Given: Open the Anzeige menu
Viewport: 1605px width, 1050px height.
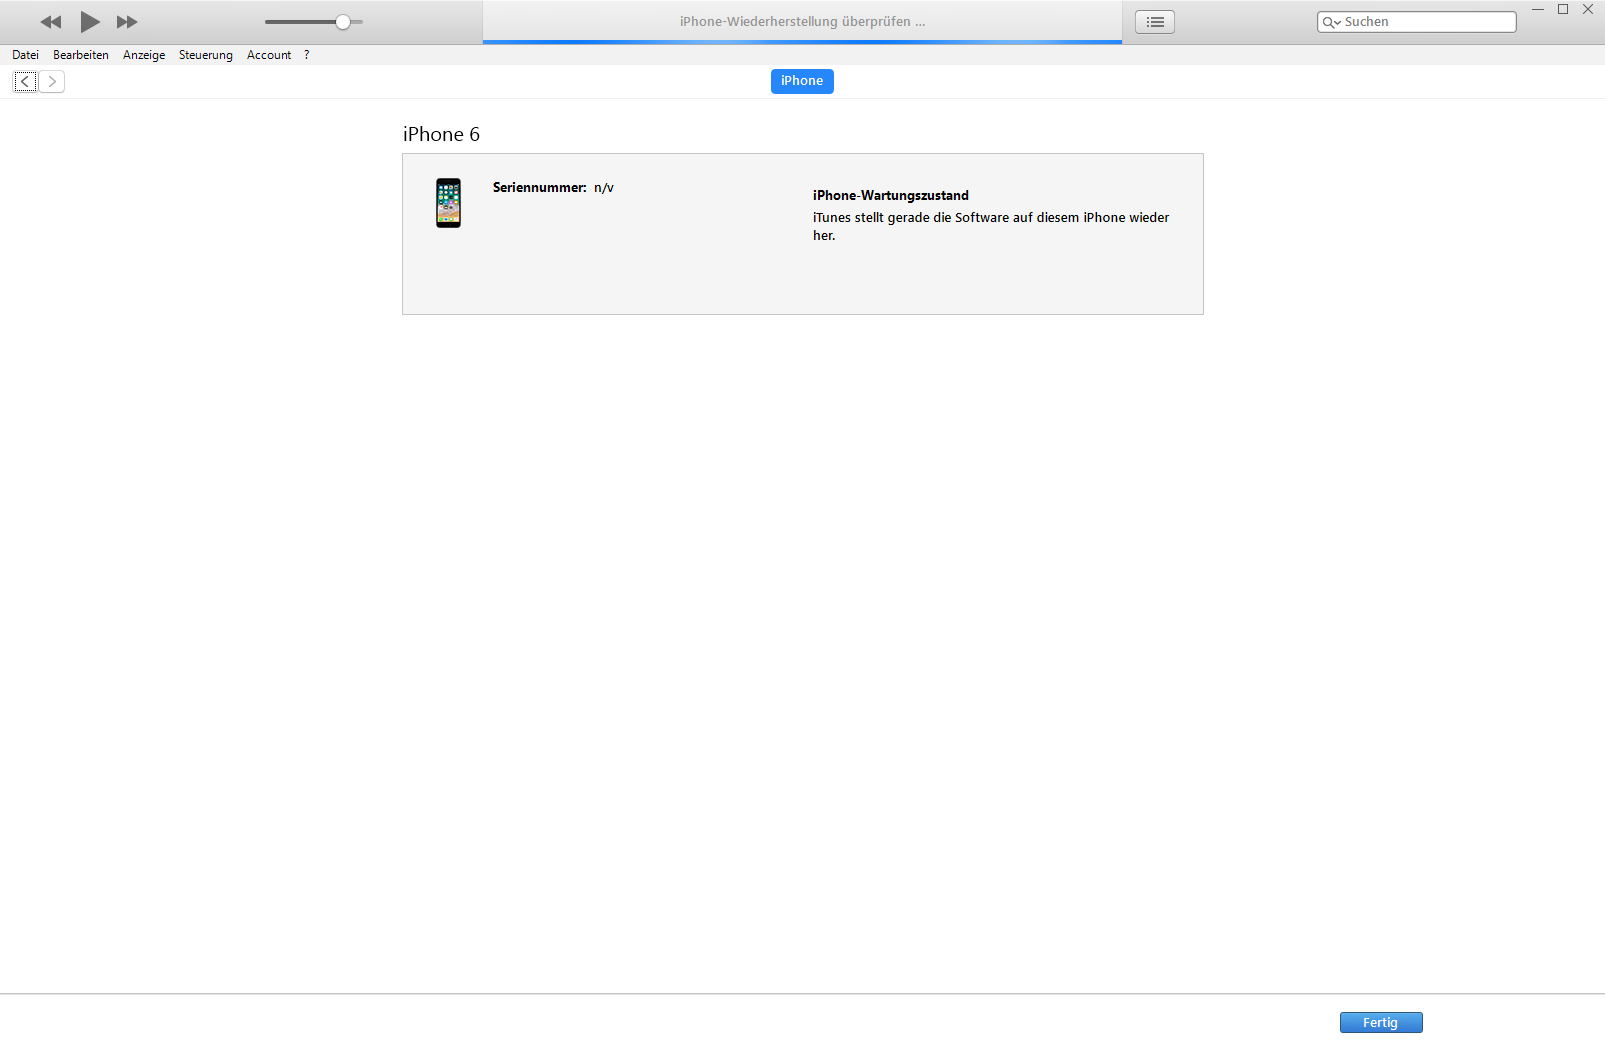Looking at the screenshot, I should [144, 55].
